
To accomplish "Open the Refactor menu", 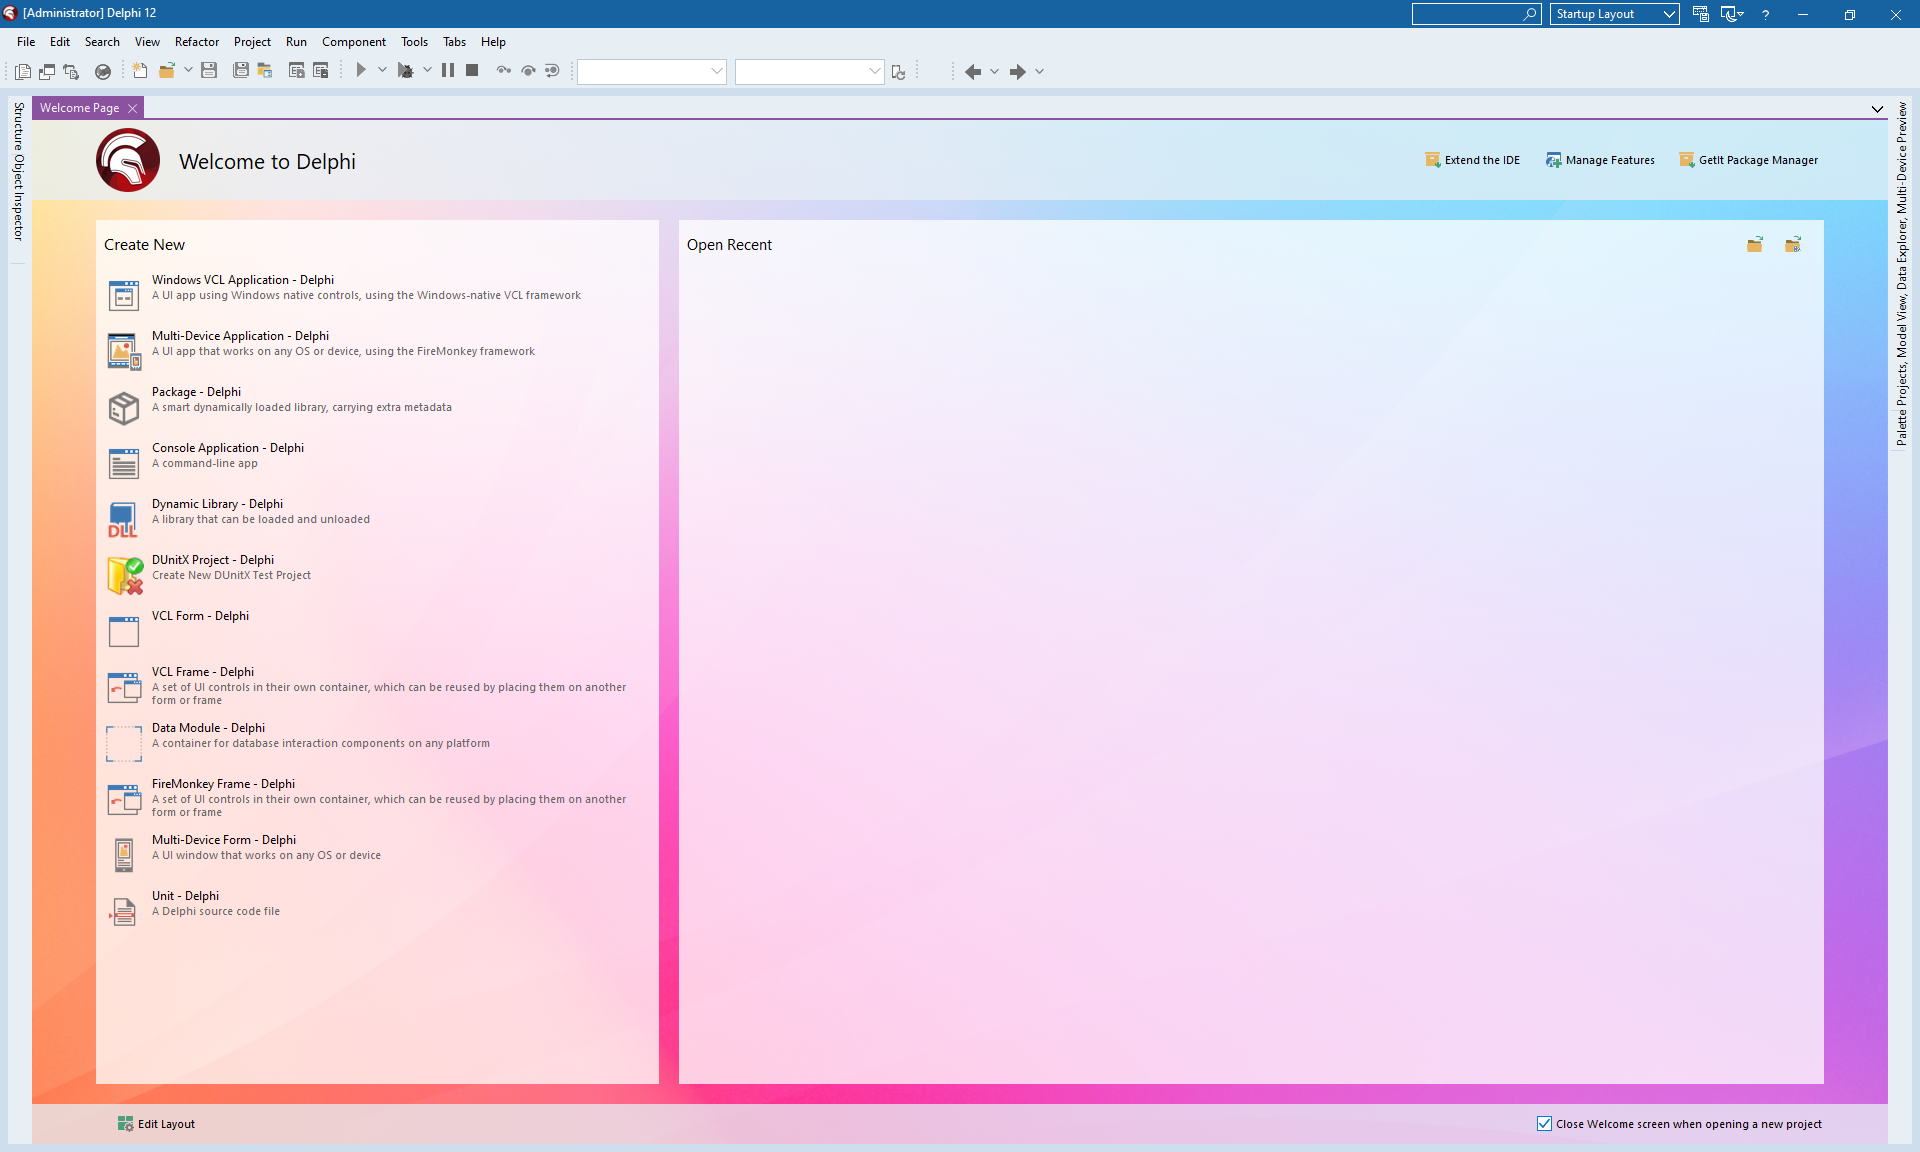I will click(x=197, y=42).
